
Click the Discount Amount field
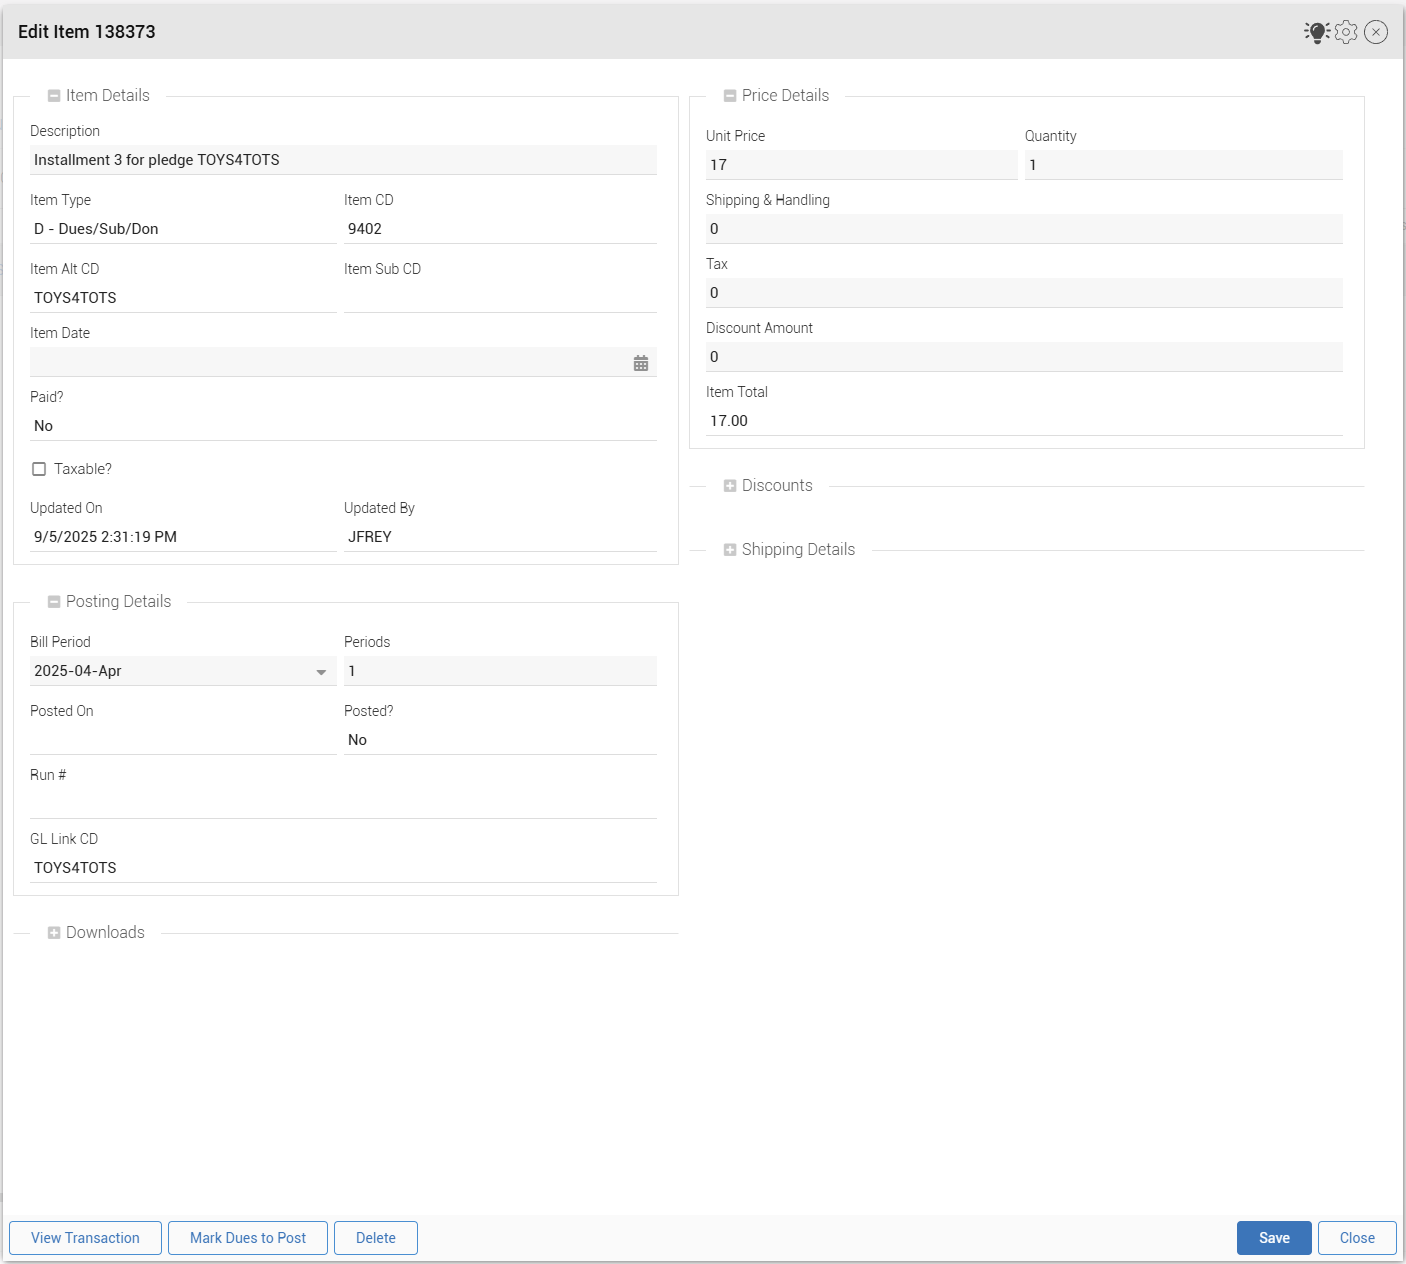[1024, 357]
